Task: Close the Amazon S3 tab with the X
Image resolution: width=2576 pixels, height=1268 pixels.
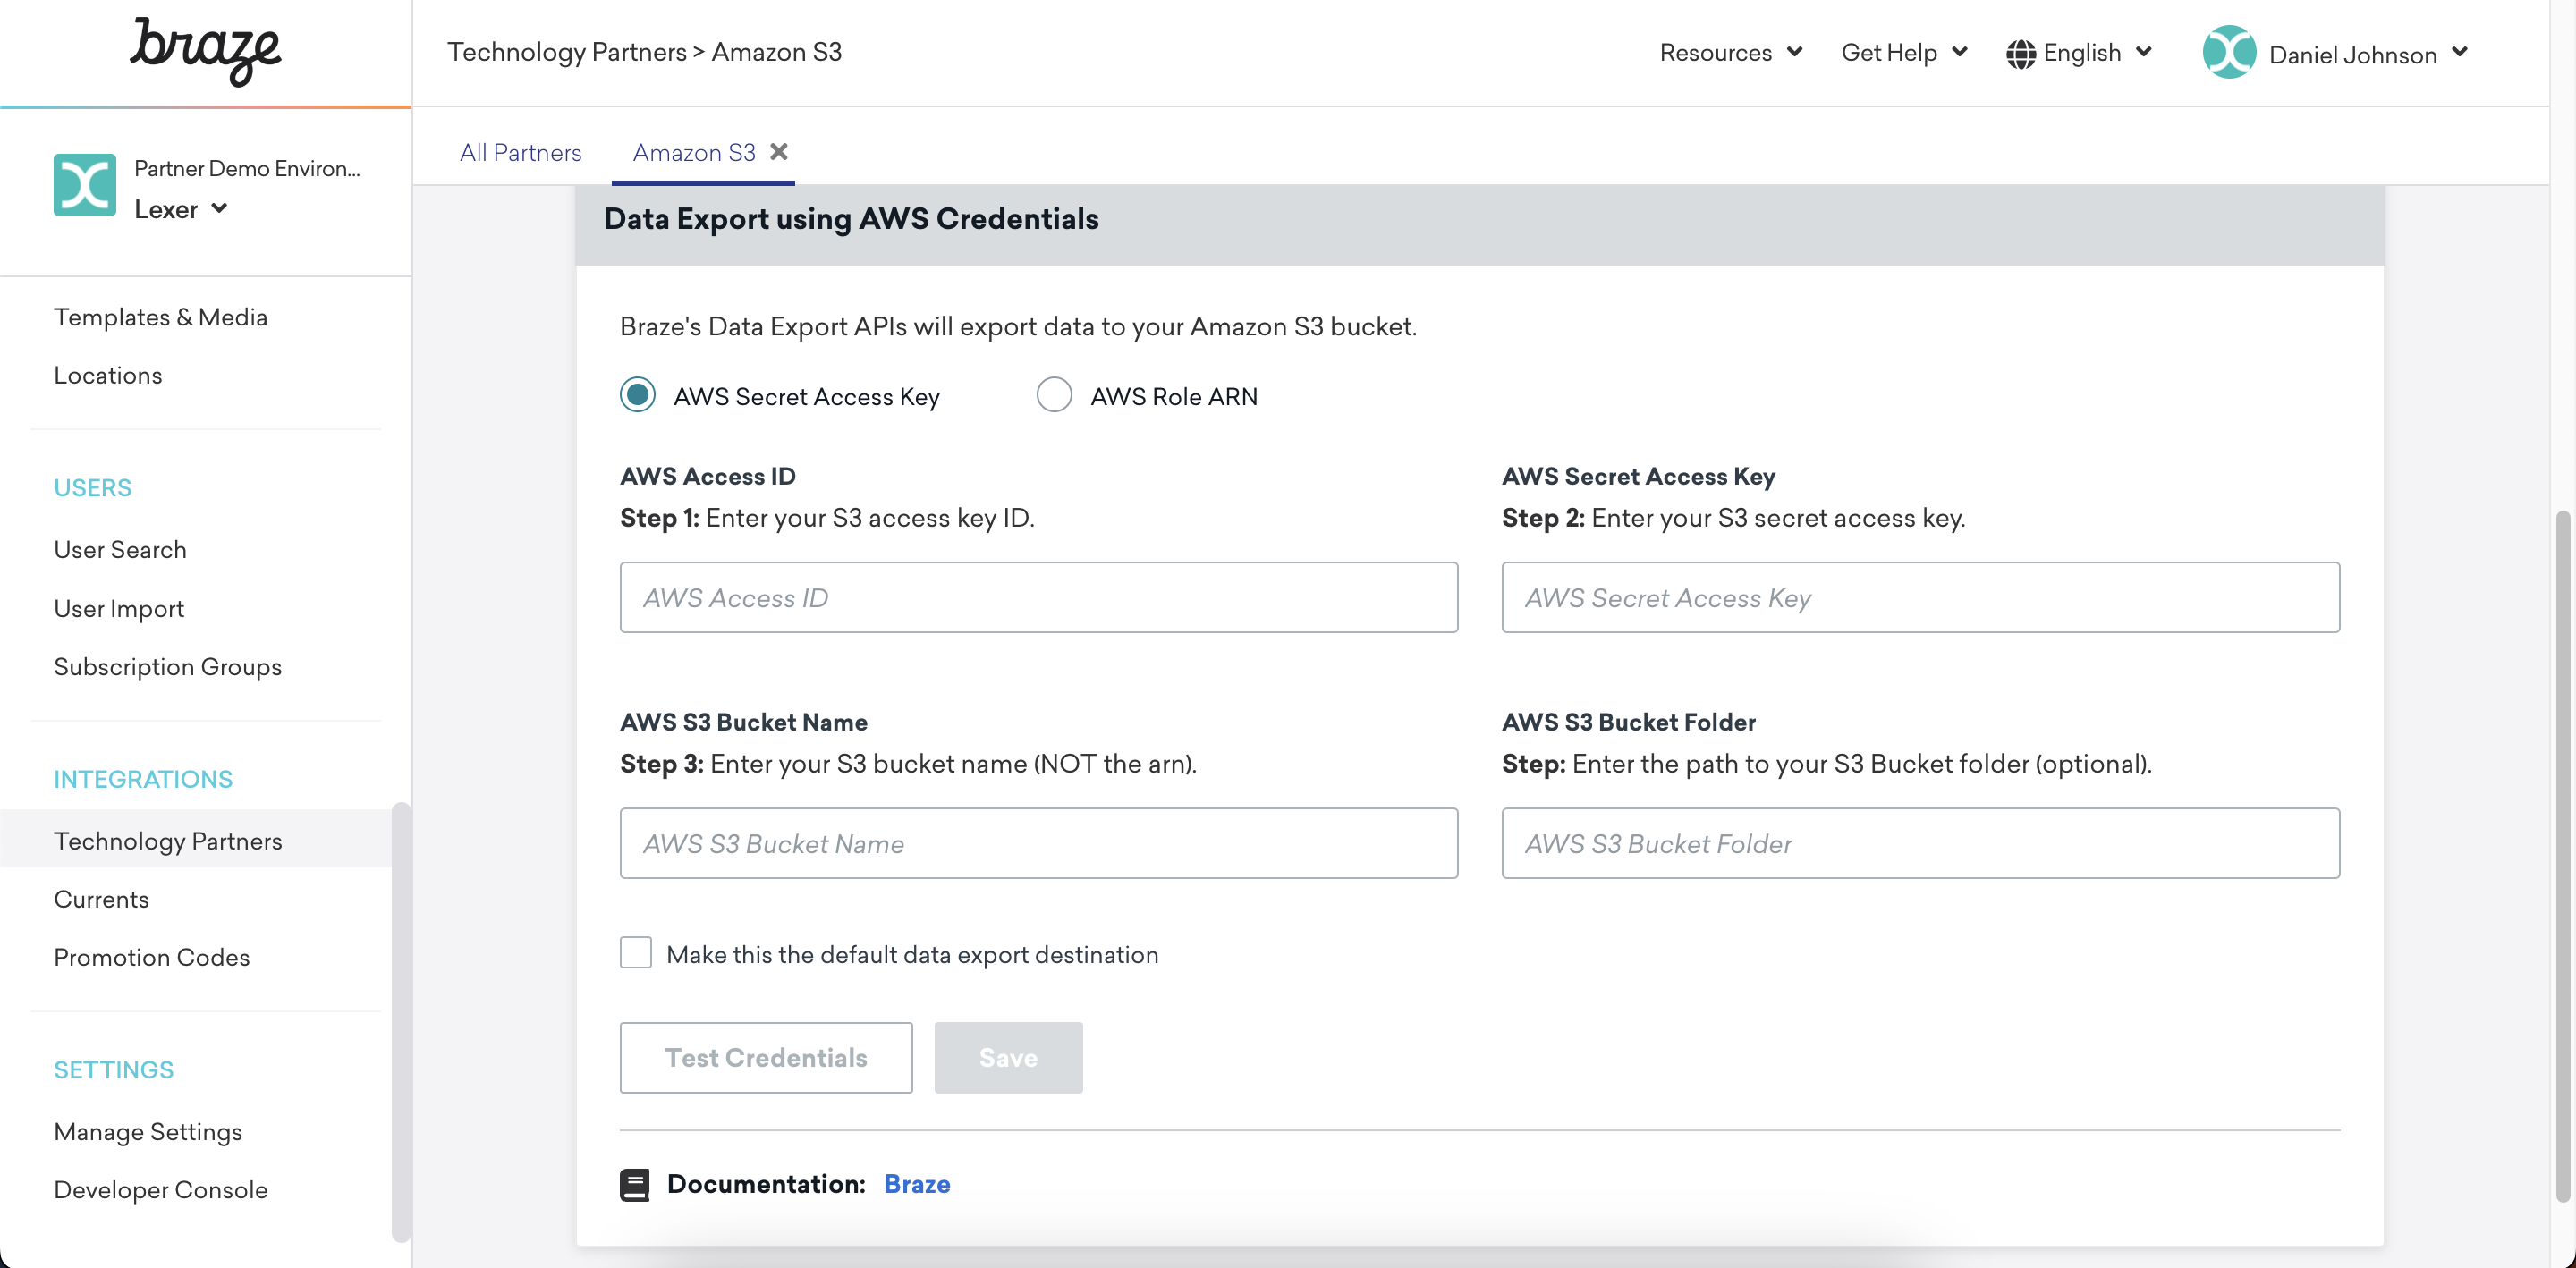Action: 779,151
